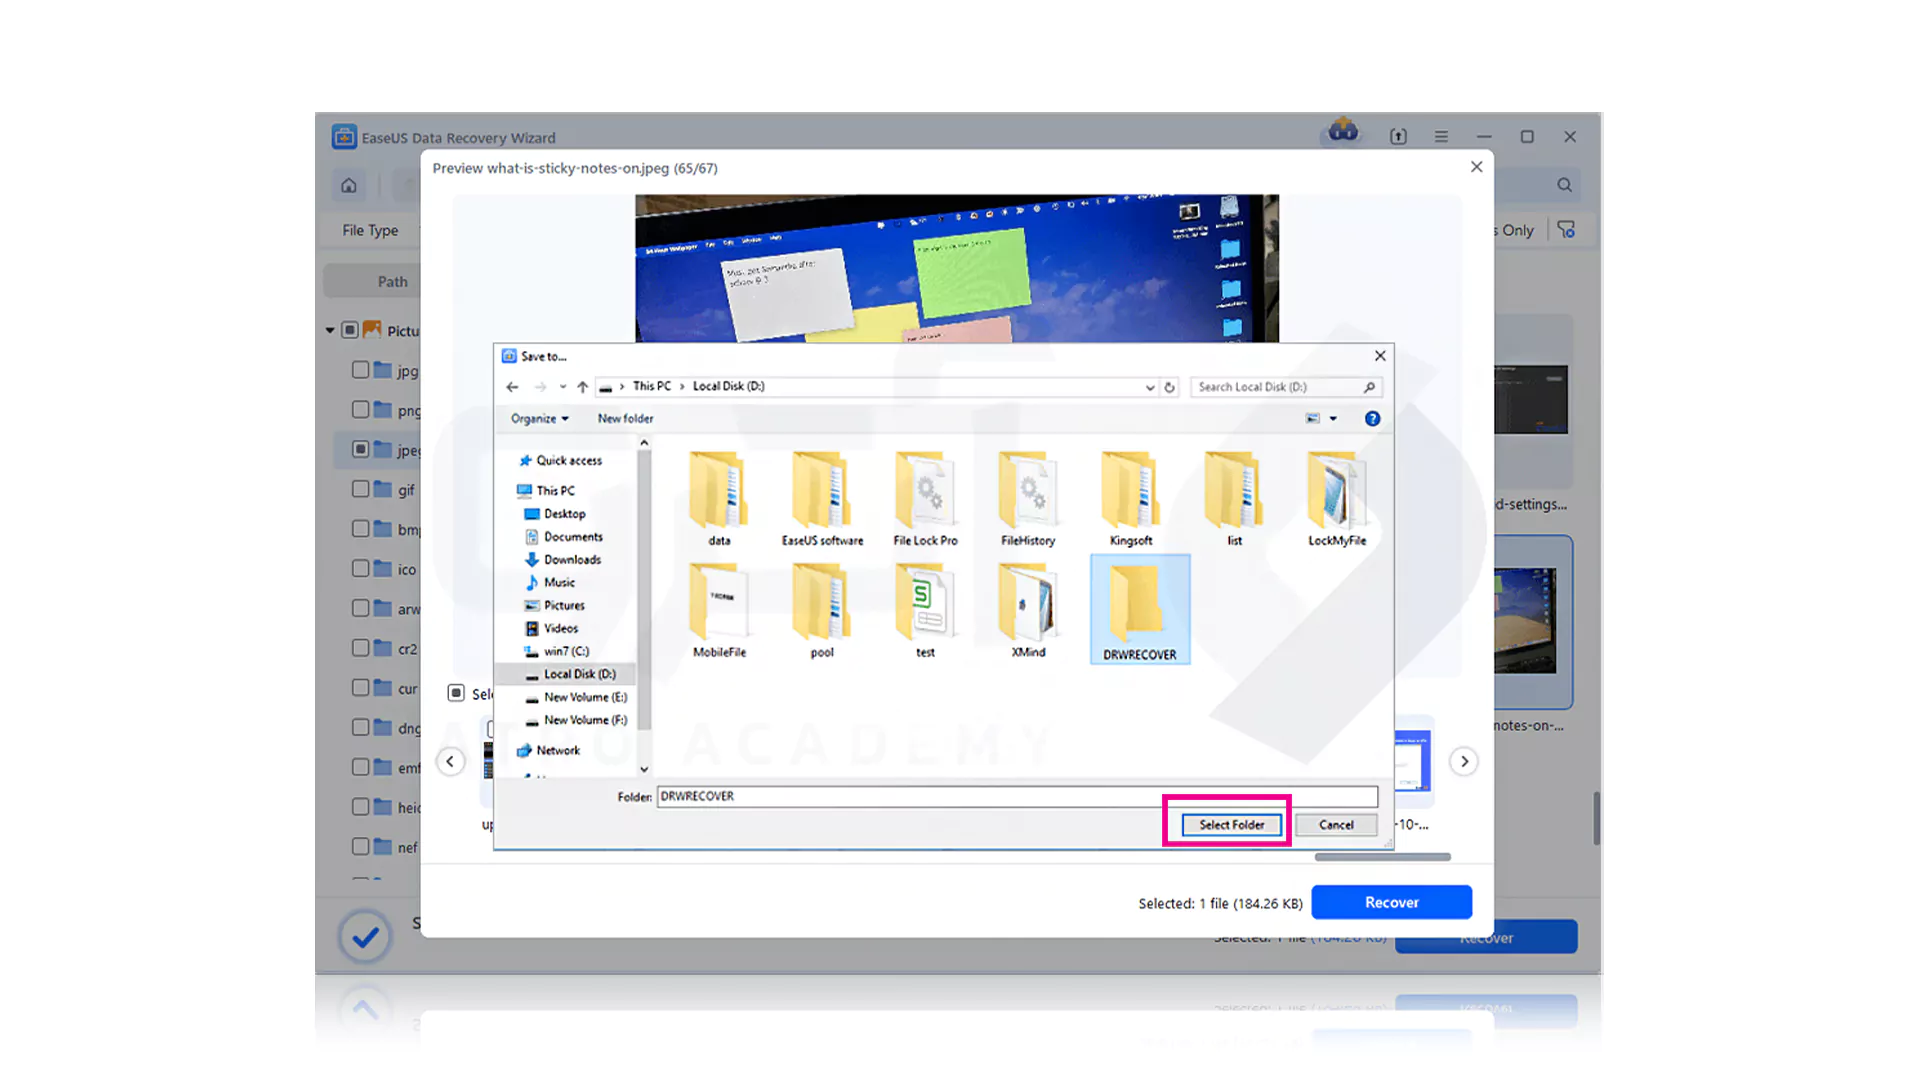Go up one folder level
Screen dimensions: 1920x1080
click(583, 387)
